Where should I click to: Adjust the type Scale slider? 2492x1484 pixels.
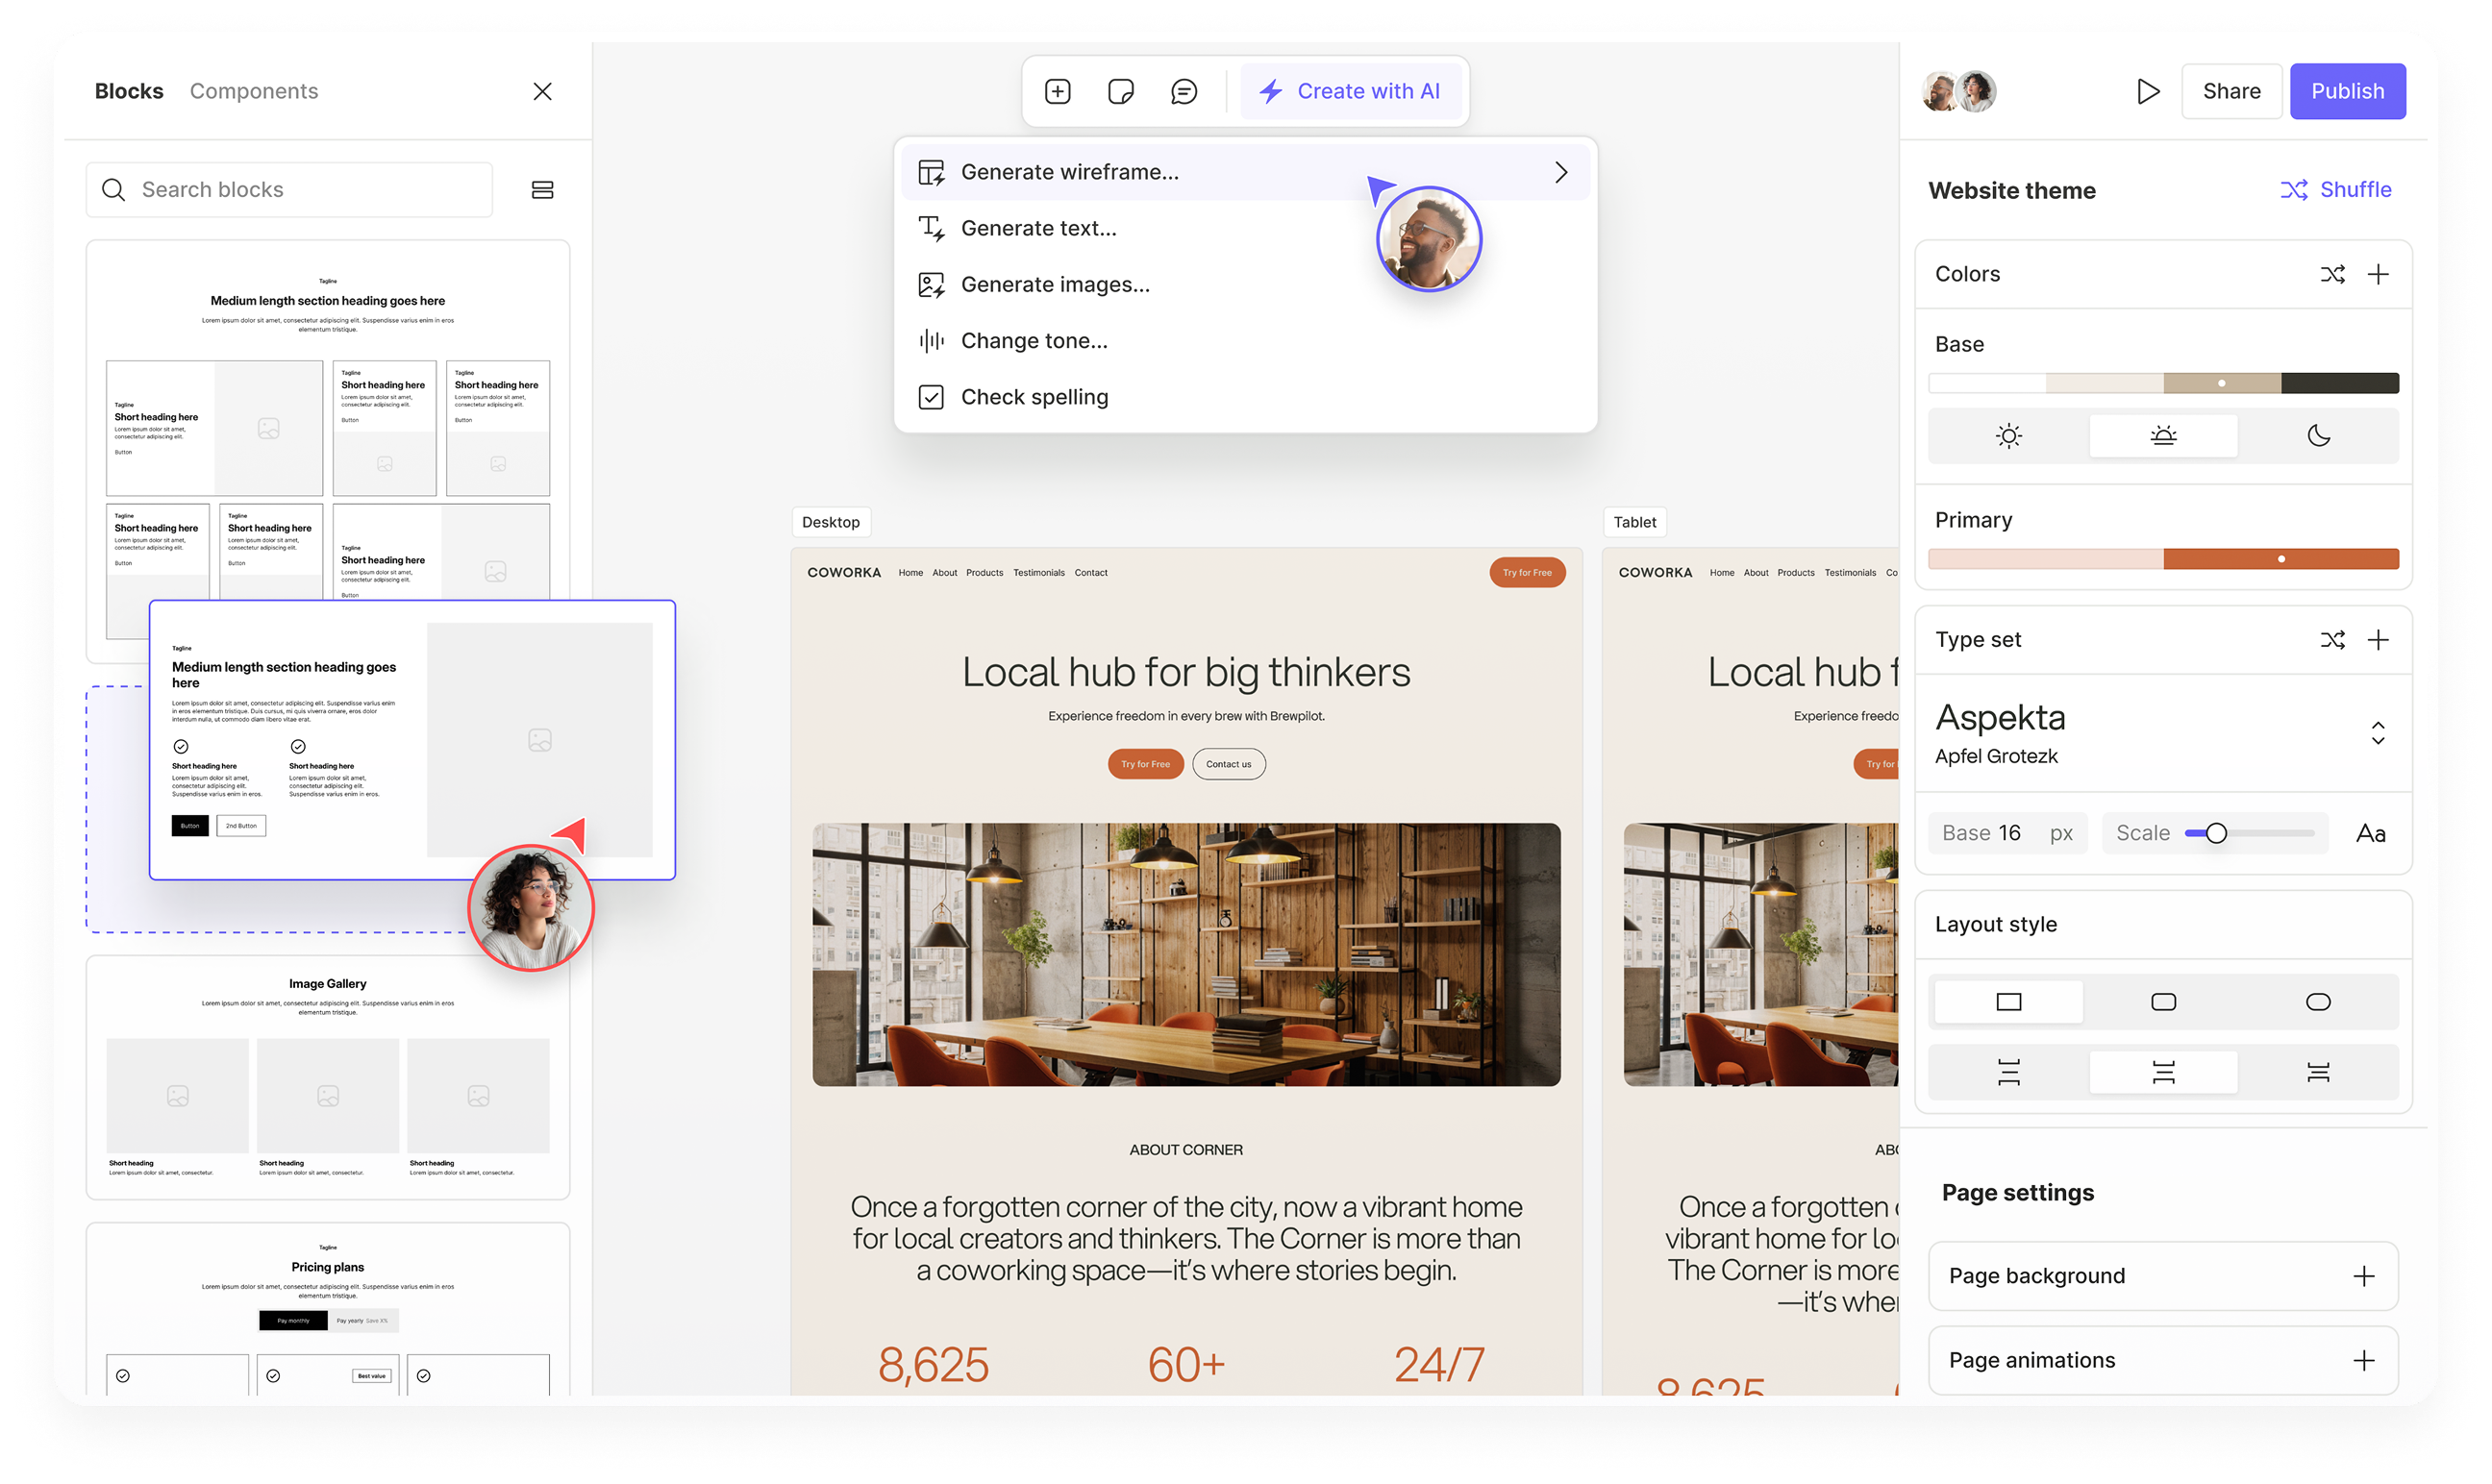tap(2216, 833)
